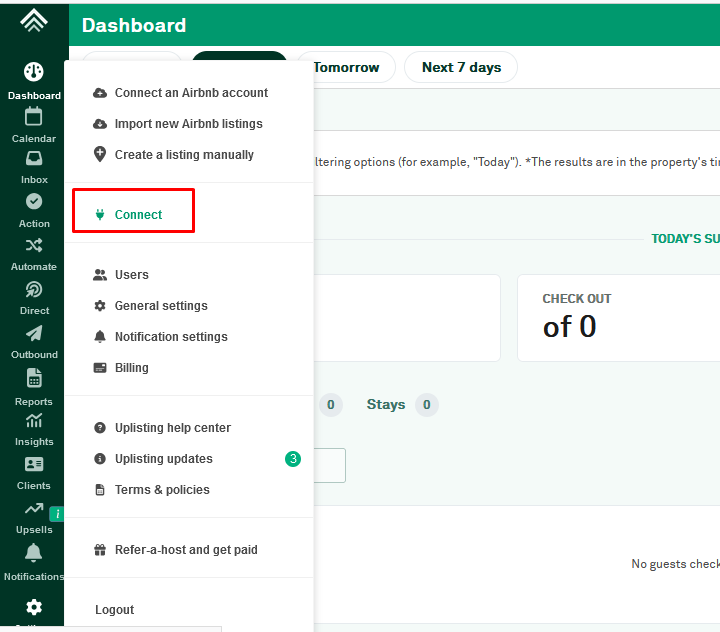The height and width of the screenshot is (632, 720).
Task: Open the Reports document icon
Action: (x=34, y=378)
